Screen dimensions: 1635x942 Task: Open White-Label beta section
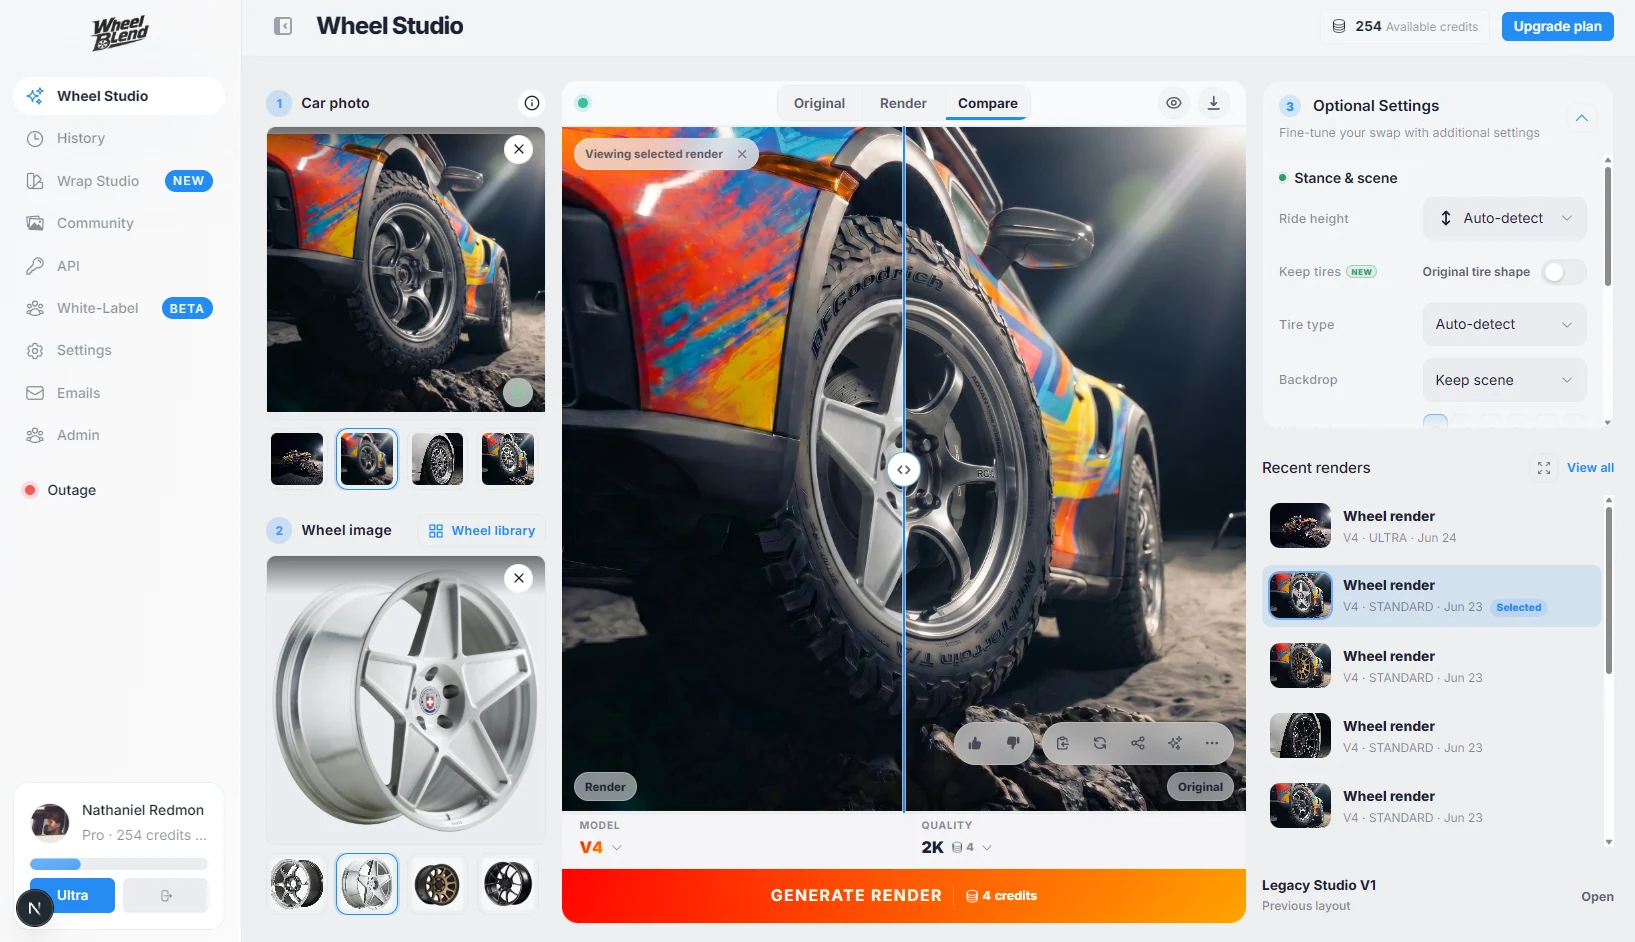pyautogui.click(x=119, y=308)
